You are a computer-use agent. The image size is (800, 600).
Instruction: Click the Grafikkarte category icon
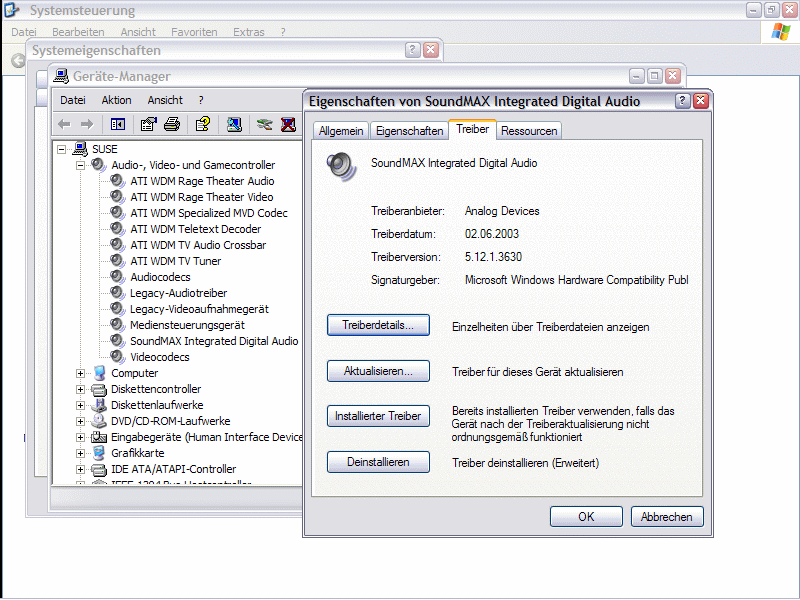pyautogui.click(x=99, y=453)
